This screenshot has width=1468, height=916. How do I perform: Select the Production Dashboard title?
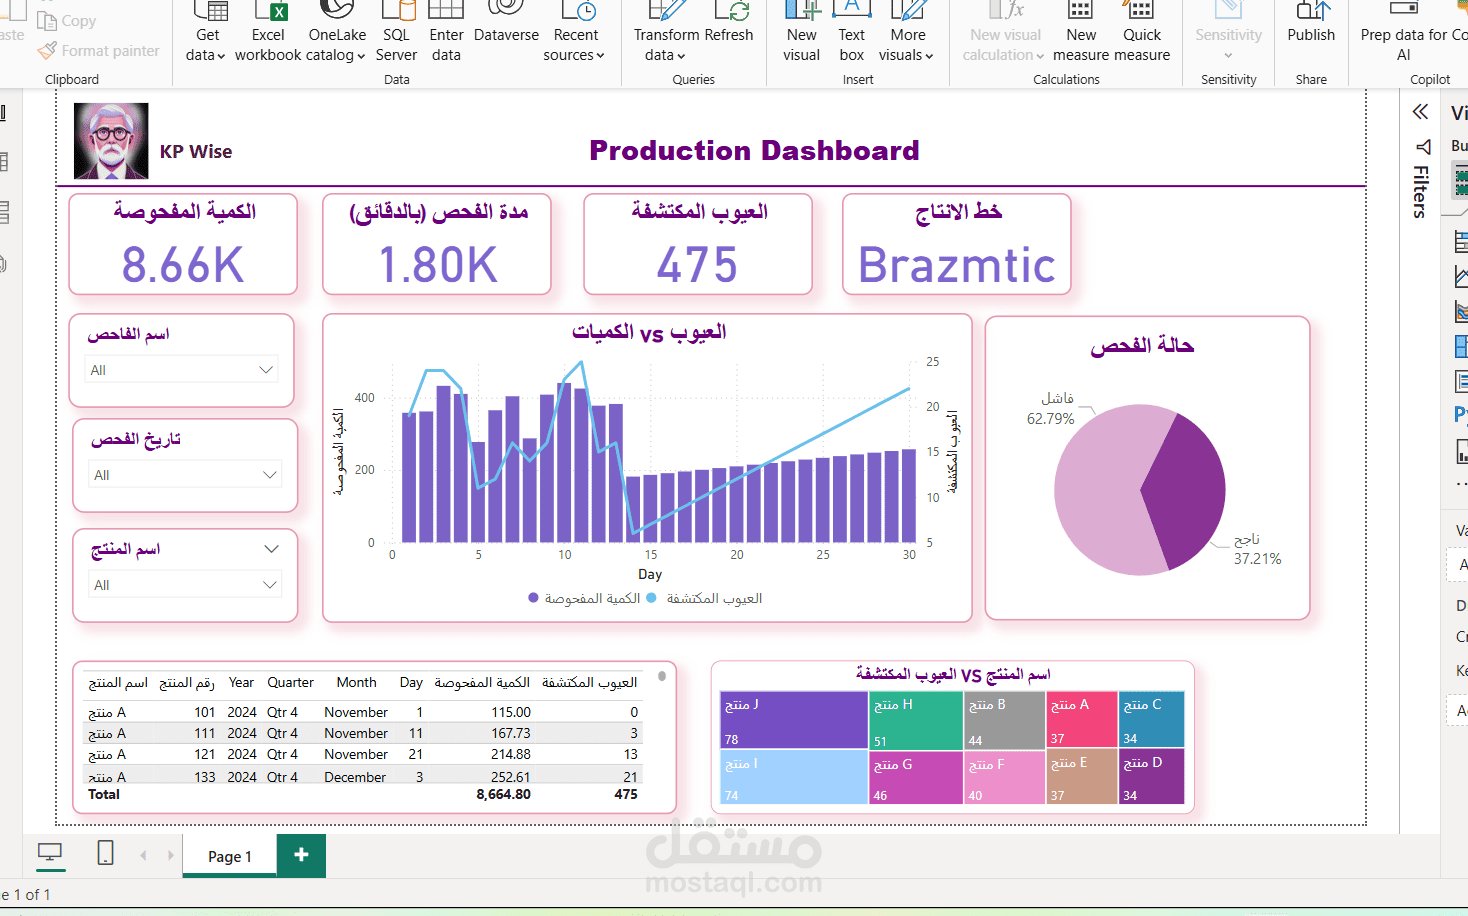pyautogui.click(x=754, y=150)
